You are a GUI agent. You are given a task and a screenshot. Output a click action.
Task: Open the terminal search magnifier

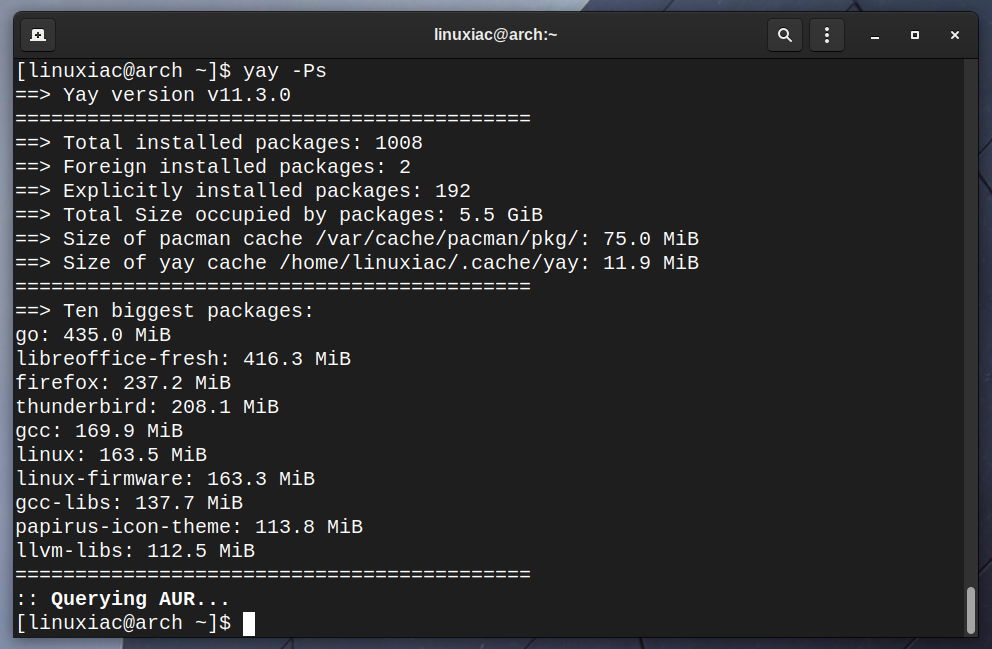tap(784, 35)
